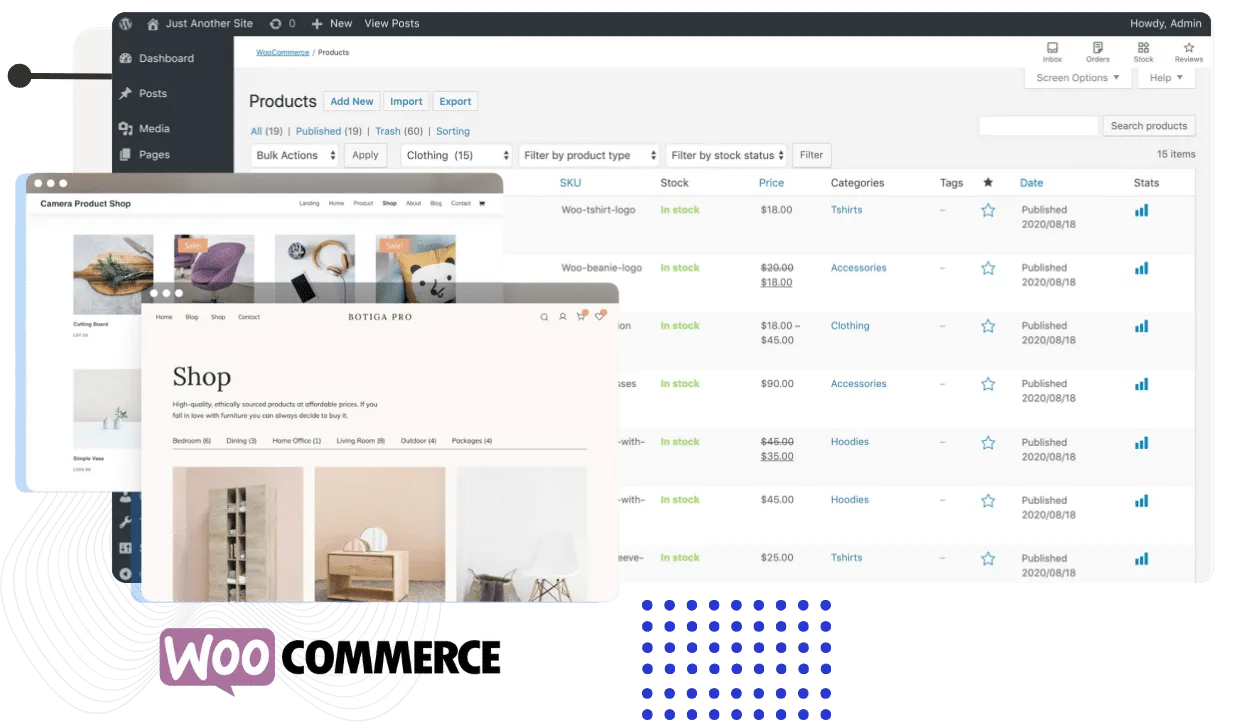Switch to Outdoor (4) category tab

click(418, 441)
